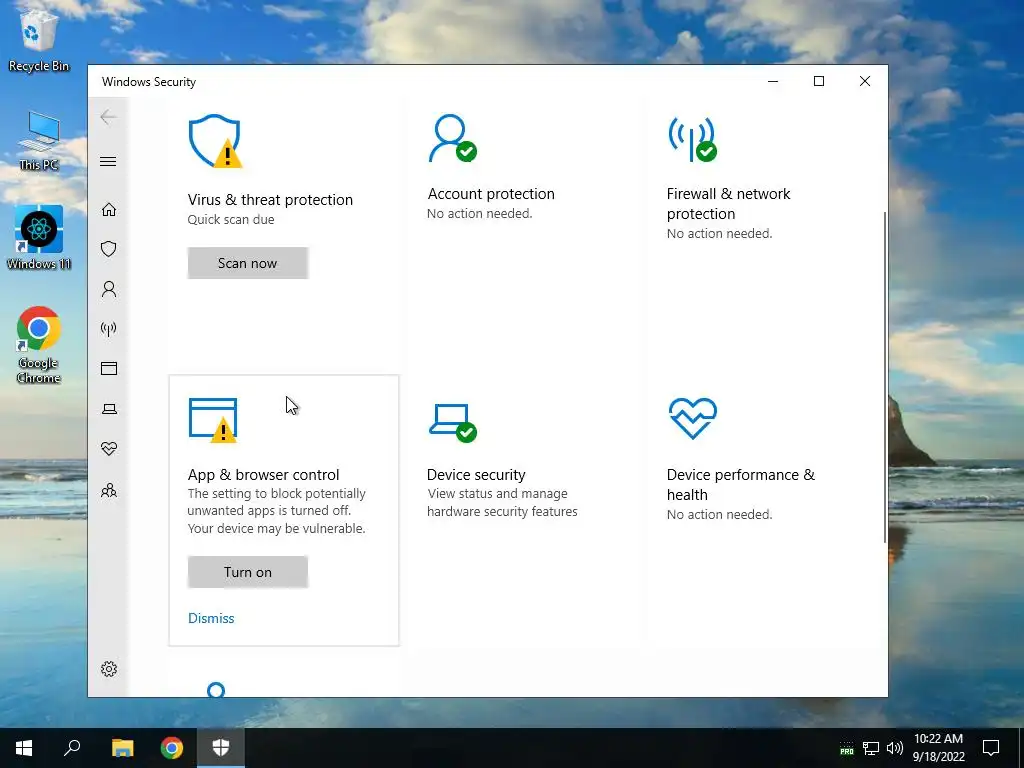Viewport: 1024px width, 768px height.
Task: Click the green PRO tray icon
Action: 846,748
